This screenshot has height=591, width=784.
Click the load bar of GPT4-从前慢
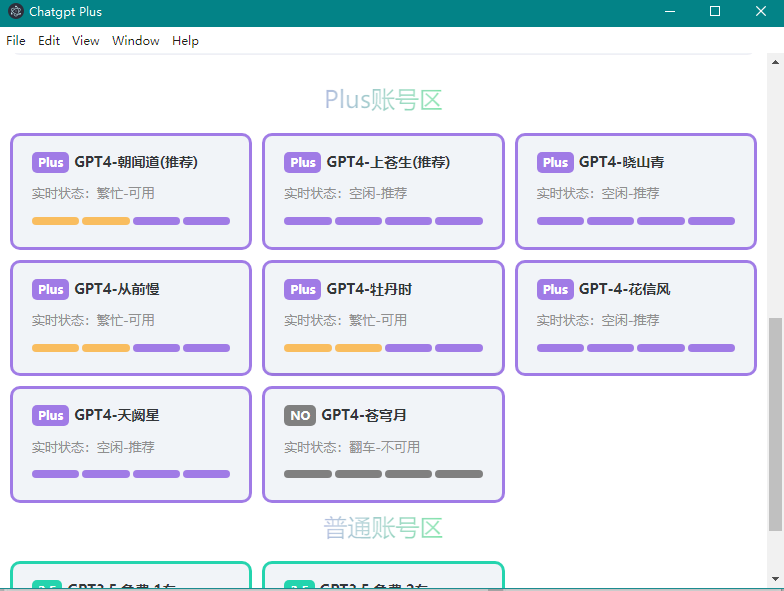point(131,348)
